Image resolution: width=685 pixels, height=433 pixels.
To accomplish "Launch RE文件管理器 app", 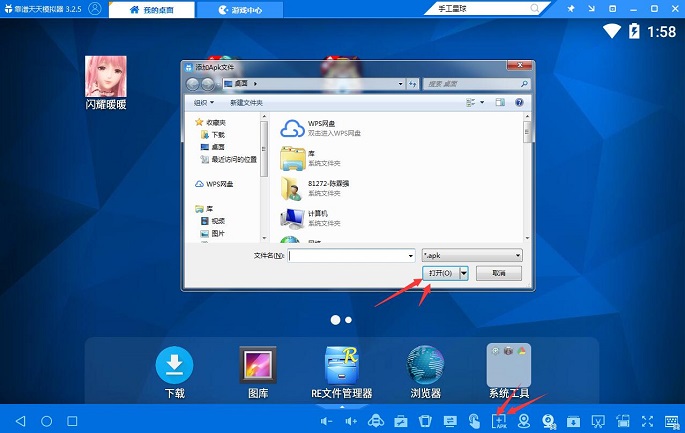I will coord(342,372).
